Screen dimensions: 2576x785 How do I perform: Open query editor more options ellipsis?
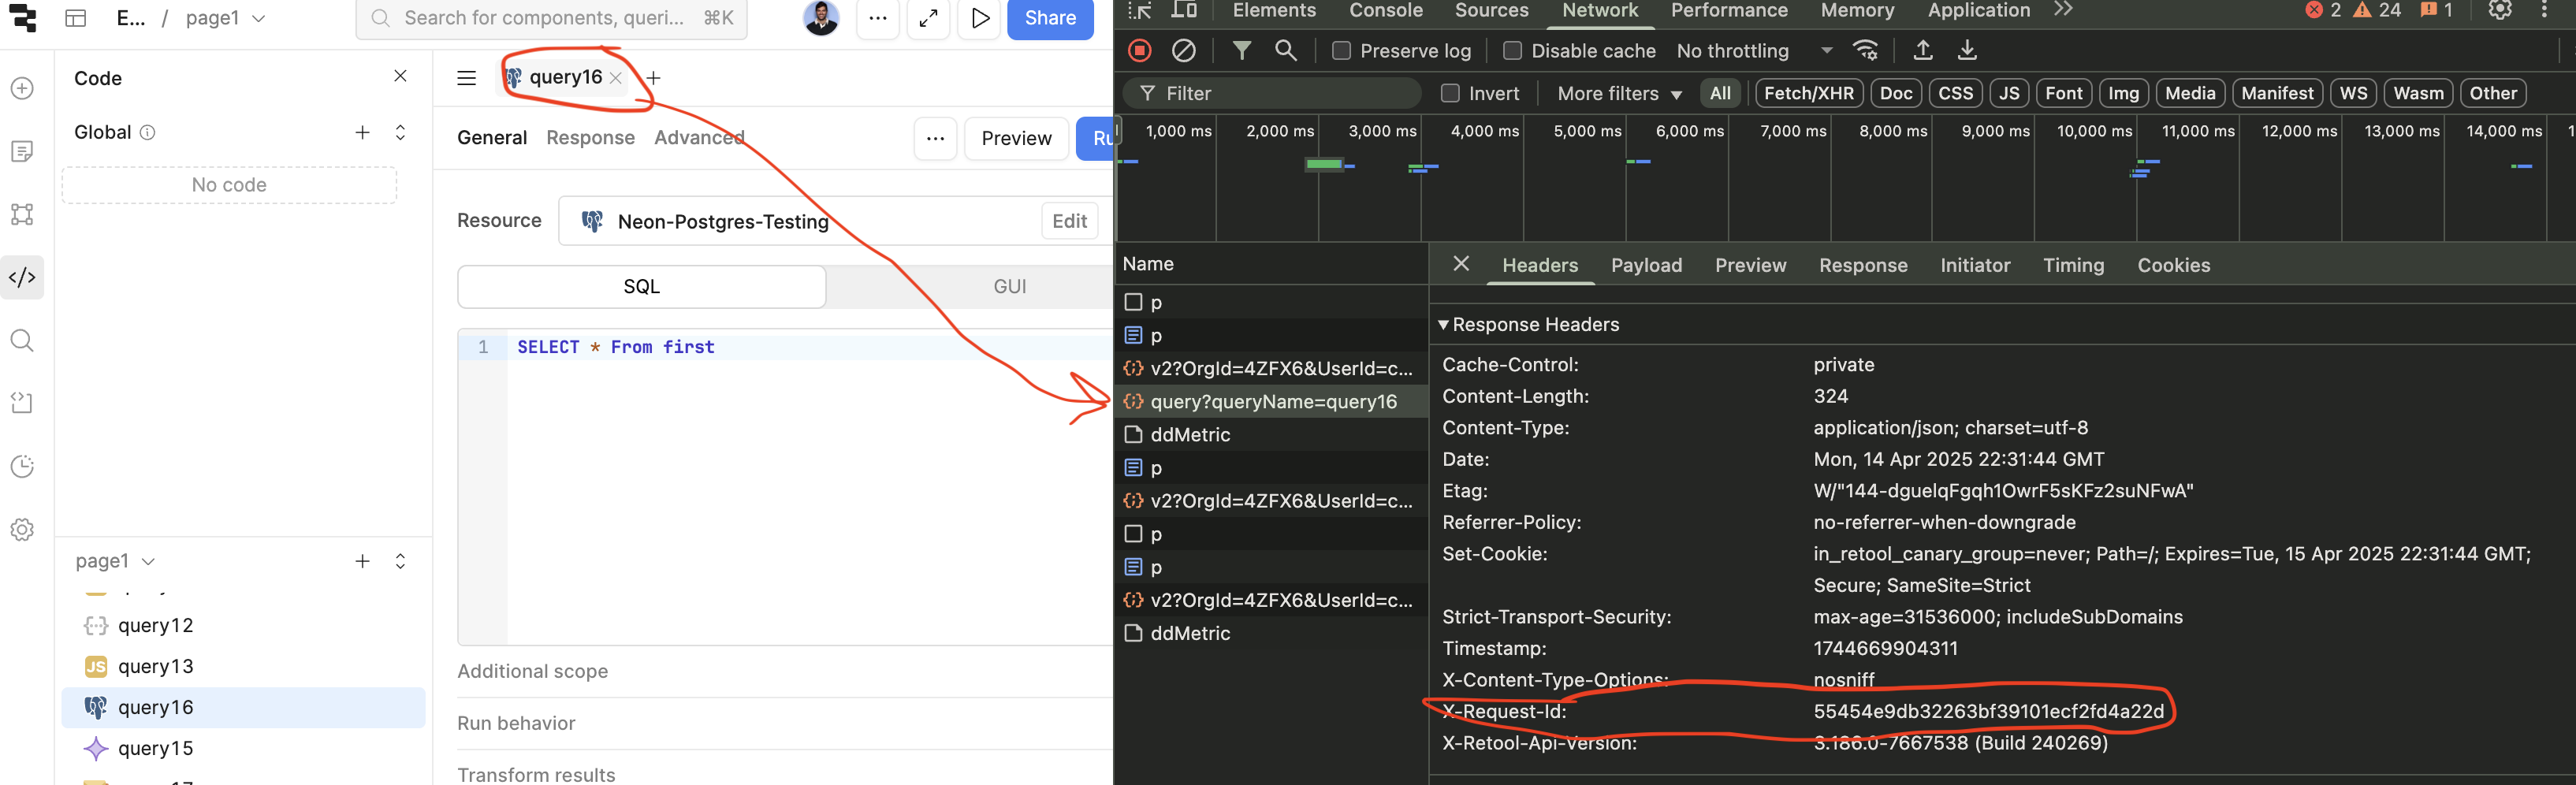[935, 138]
